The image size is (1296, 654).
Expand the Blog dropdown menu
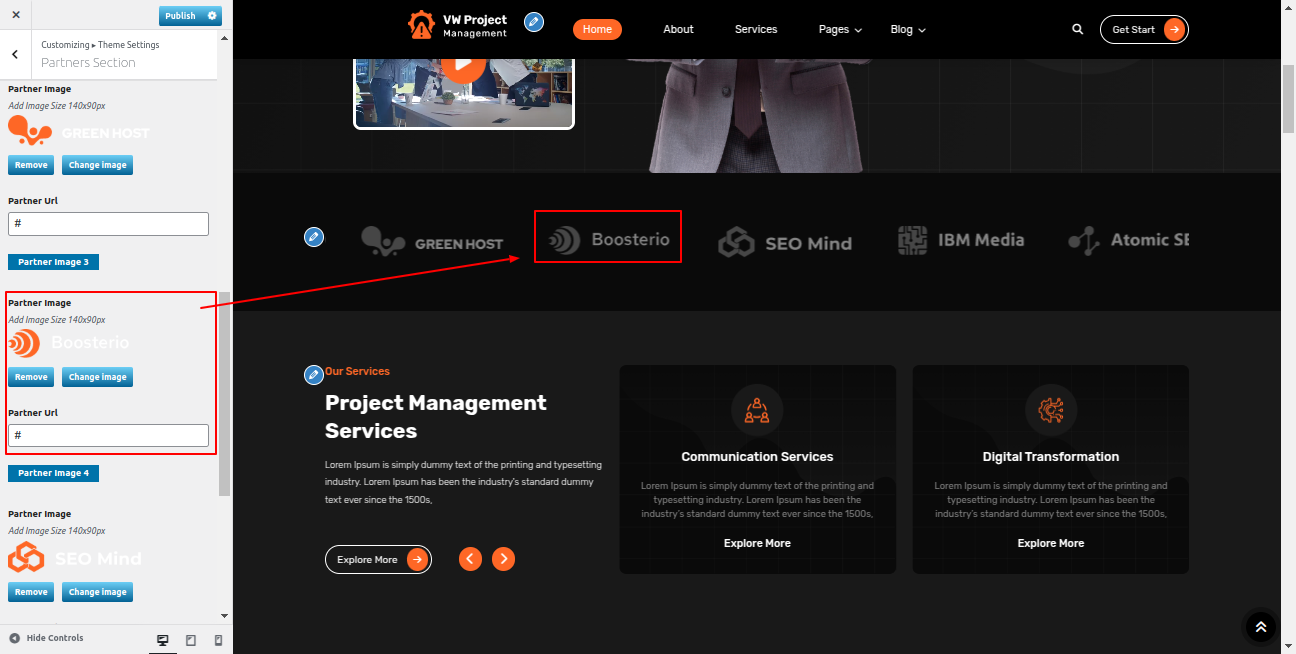907,30
